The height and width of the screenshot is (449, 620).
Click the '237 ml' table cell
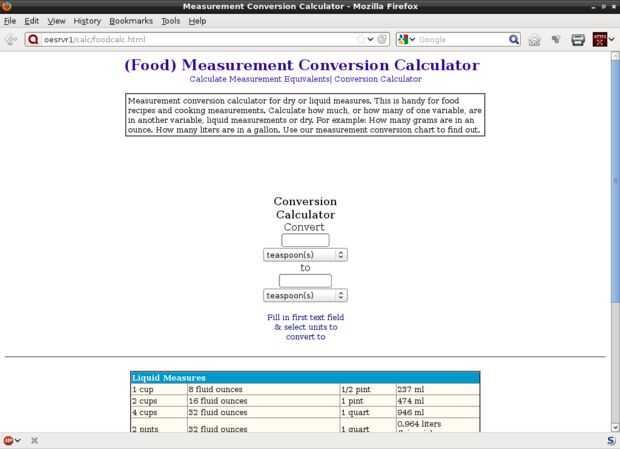(x=438, y=389)
